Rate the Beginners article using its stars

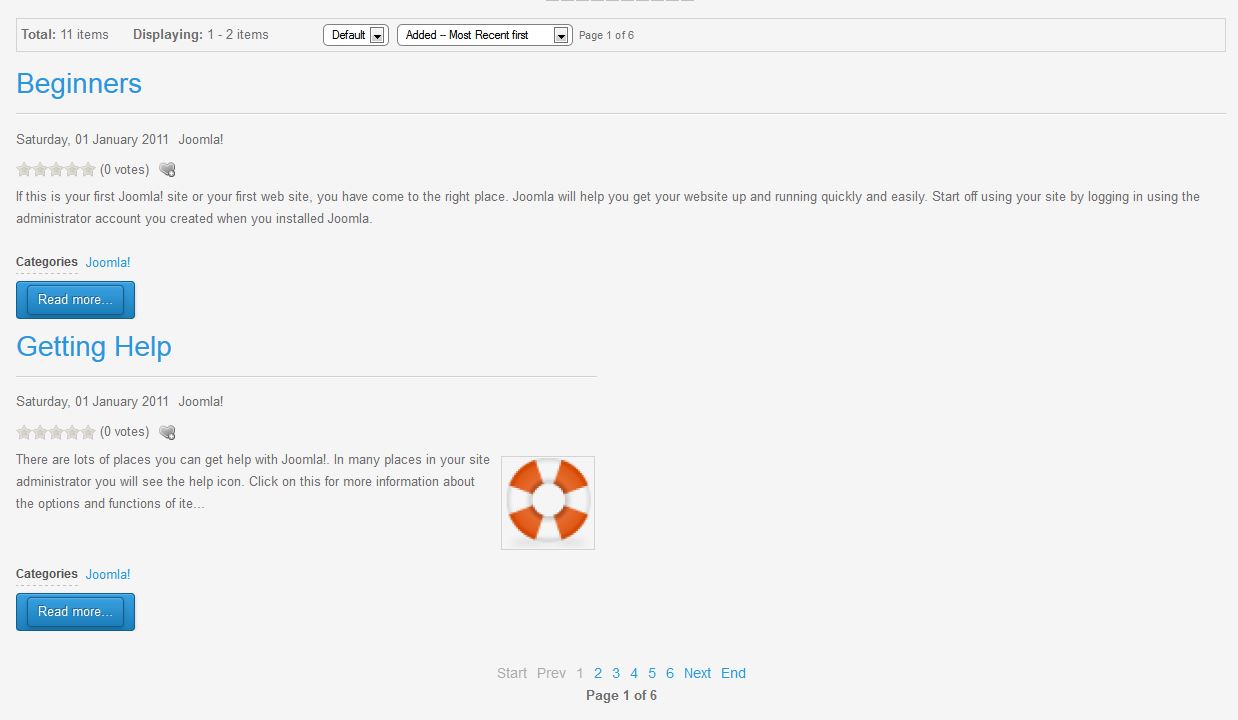pos(56,170)
